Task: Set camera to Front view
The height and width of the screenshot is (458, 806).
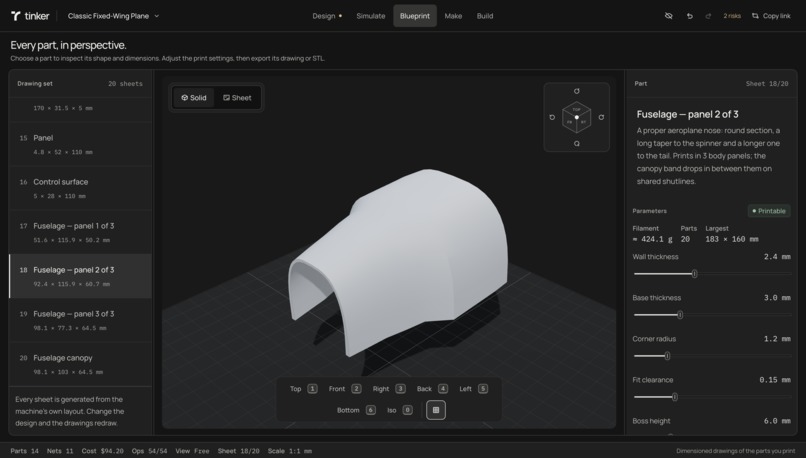Action: 345,389
